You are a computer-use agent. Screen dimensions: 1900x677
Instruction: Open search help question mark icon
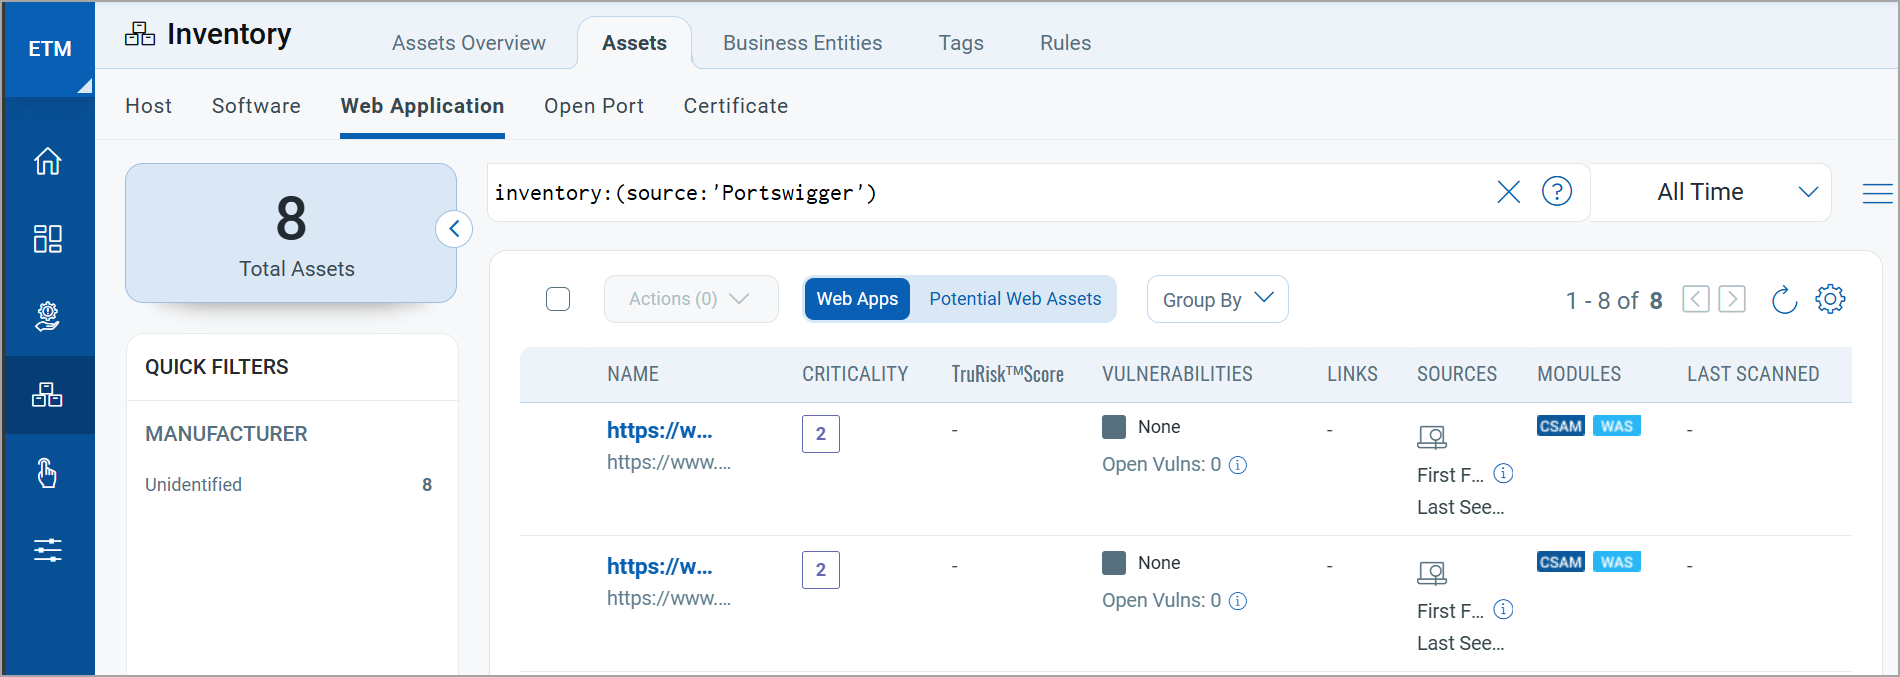coord(1556,191)
